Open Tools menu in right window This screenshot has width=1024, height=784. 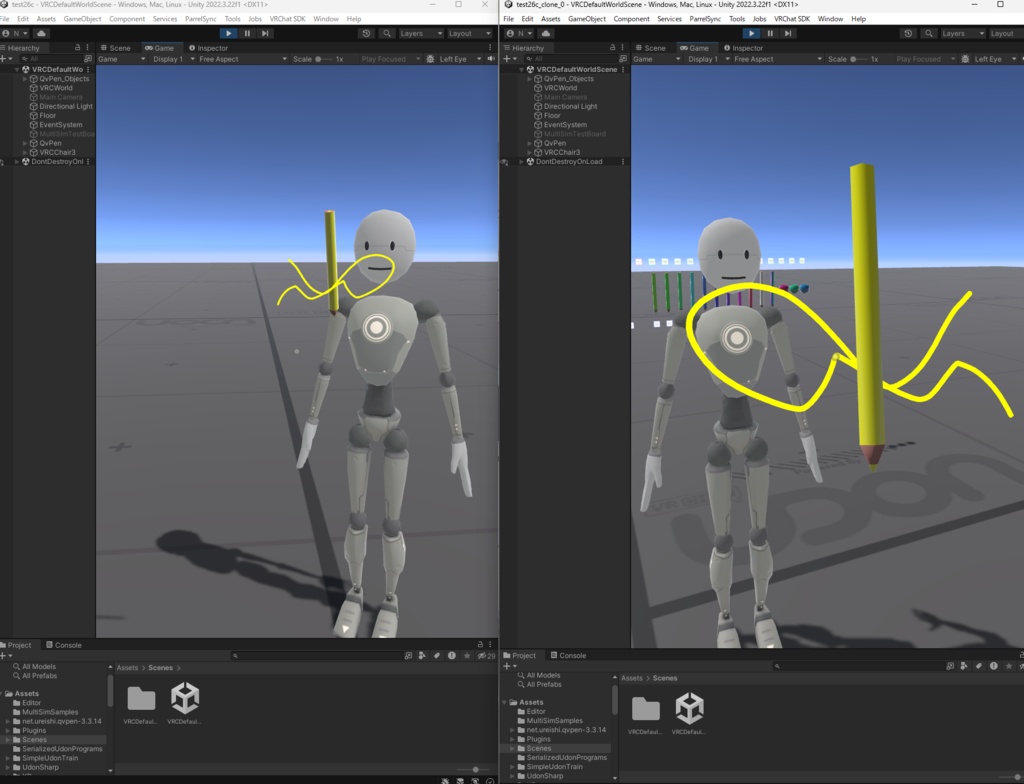point(737,19)
